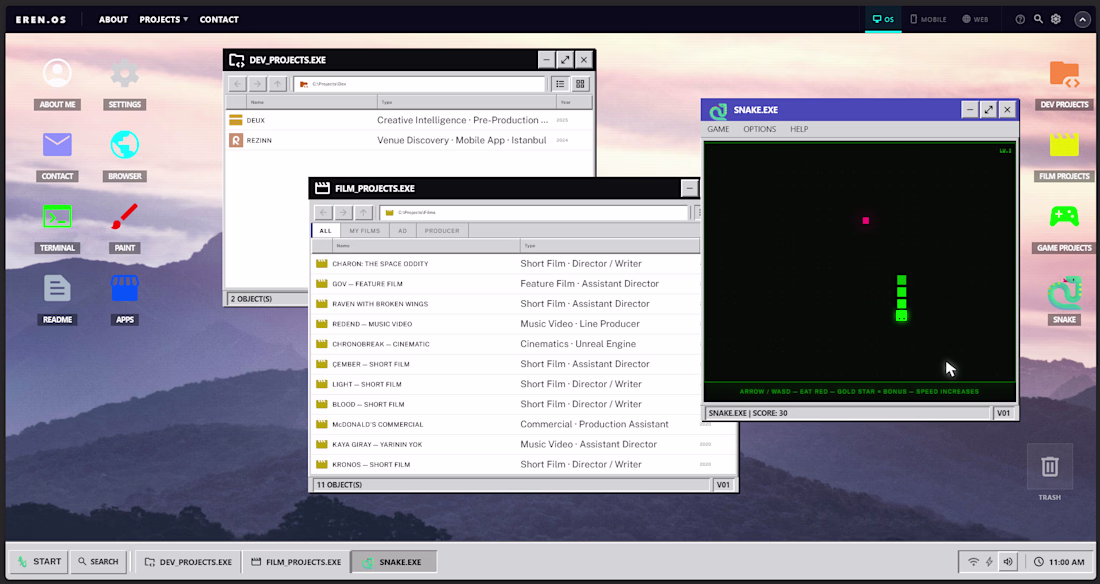
Task: Click the help question mark icon in top bar
Action: [1020, 20]
